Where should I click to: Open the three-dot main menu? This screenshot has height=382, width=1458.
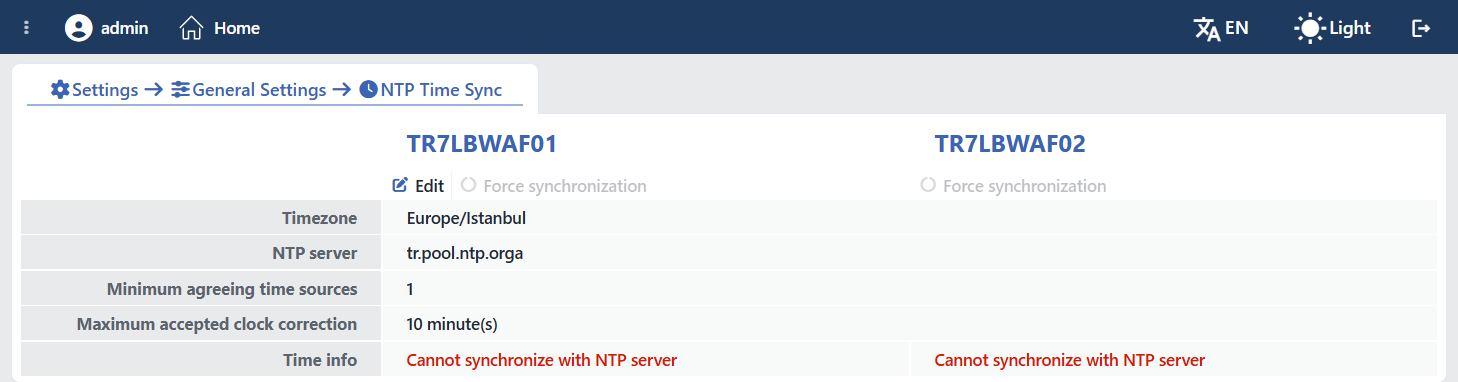pos(26,28)
